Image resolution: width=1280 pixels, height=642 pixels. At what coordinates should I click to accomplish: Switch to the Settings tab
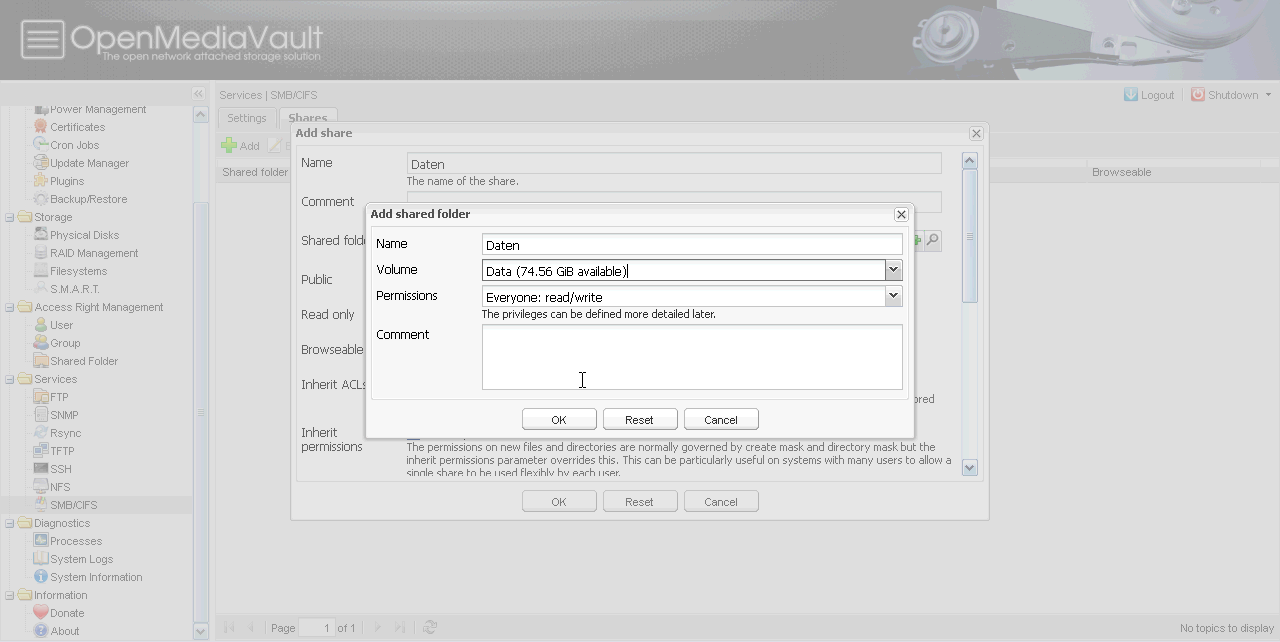246,118
